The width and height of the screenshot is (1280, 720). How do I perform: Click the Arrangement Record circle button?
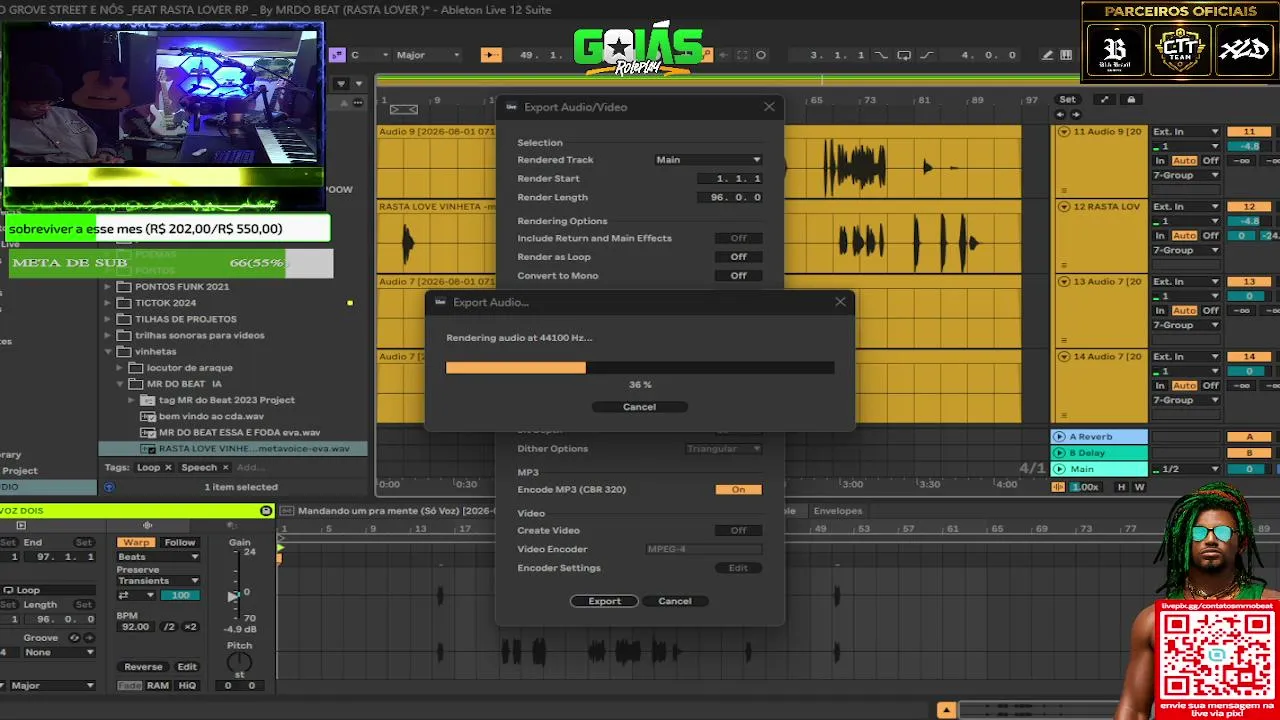point(761,55)
